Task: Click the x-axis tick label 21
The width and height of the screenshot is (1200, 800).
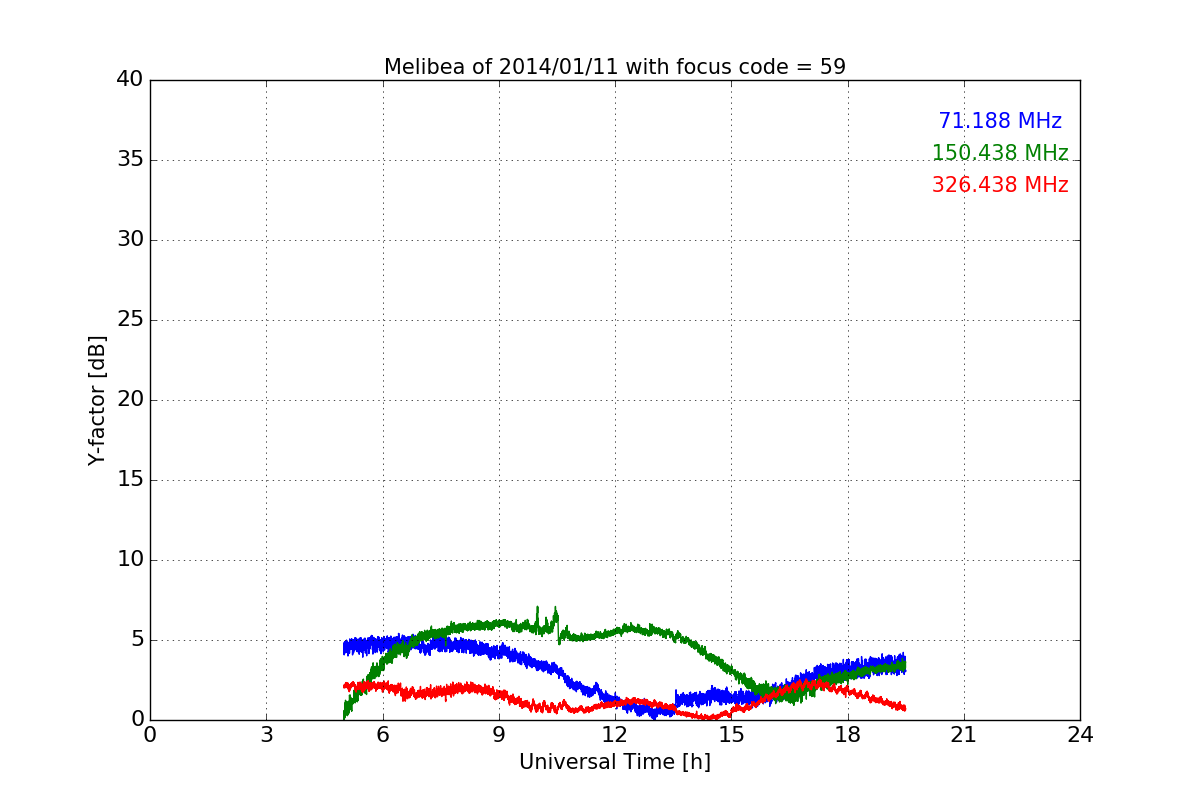Action: 964,735
